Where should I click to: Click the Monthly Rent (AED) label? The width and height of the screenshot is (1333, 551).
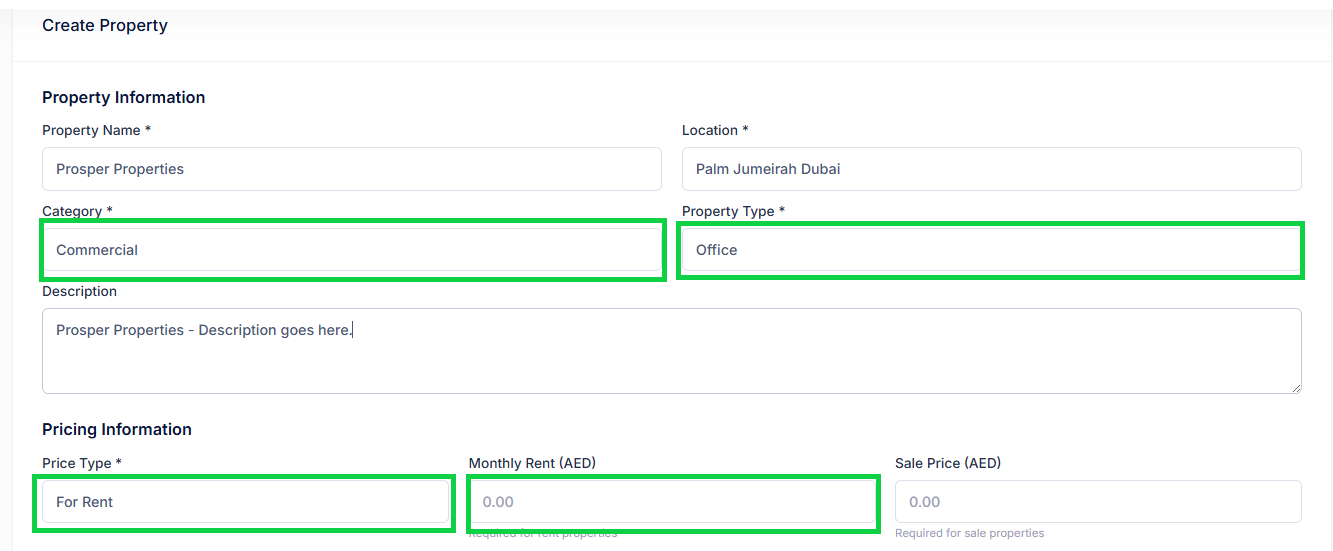532,463
